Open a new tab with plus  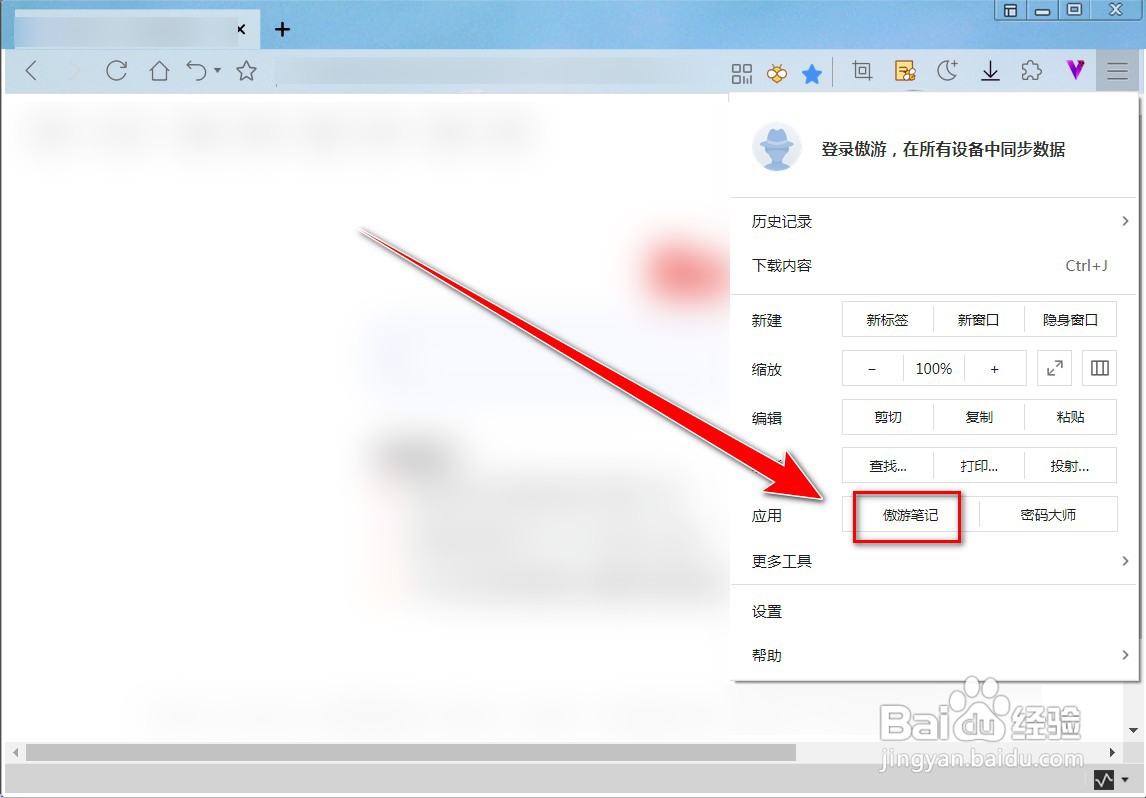click(282, 29)
